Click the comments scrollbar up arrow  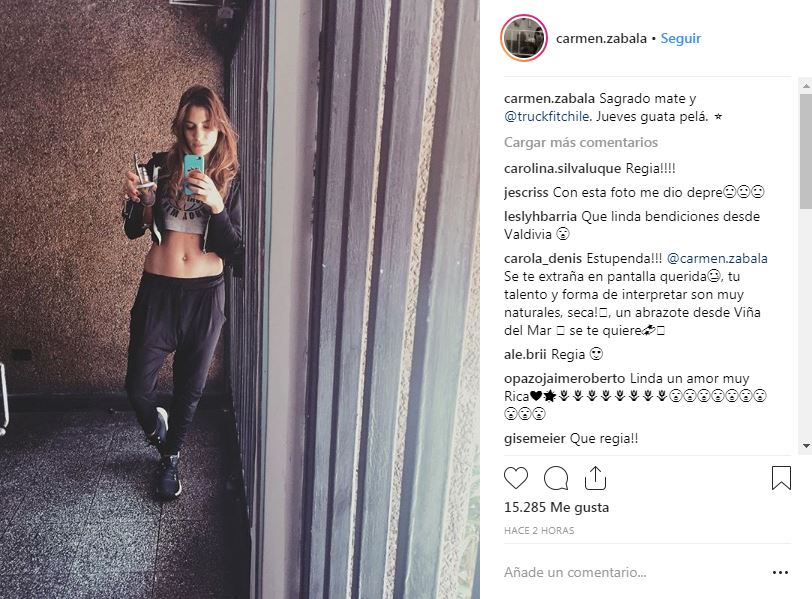click(x=806, y=86)
